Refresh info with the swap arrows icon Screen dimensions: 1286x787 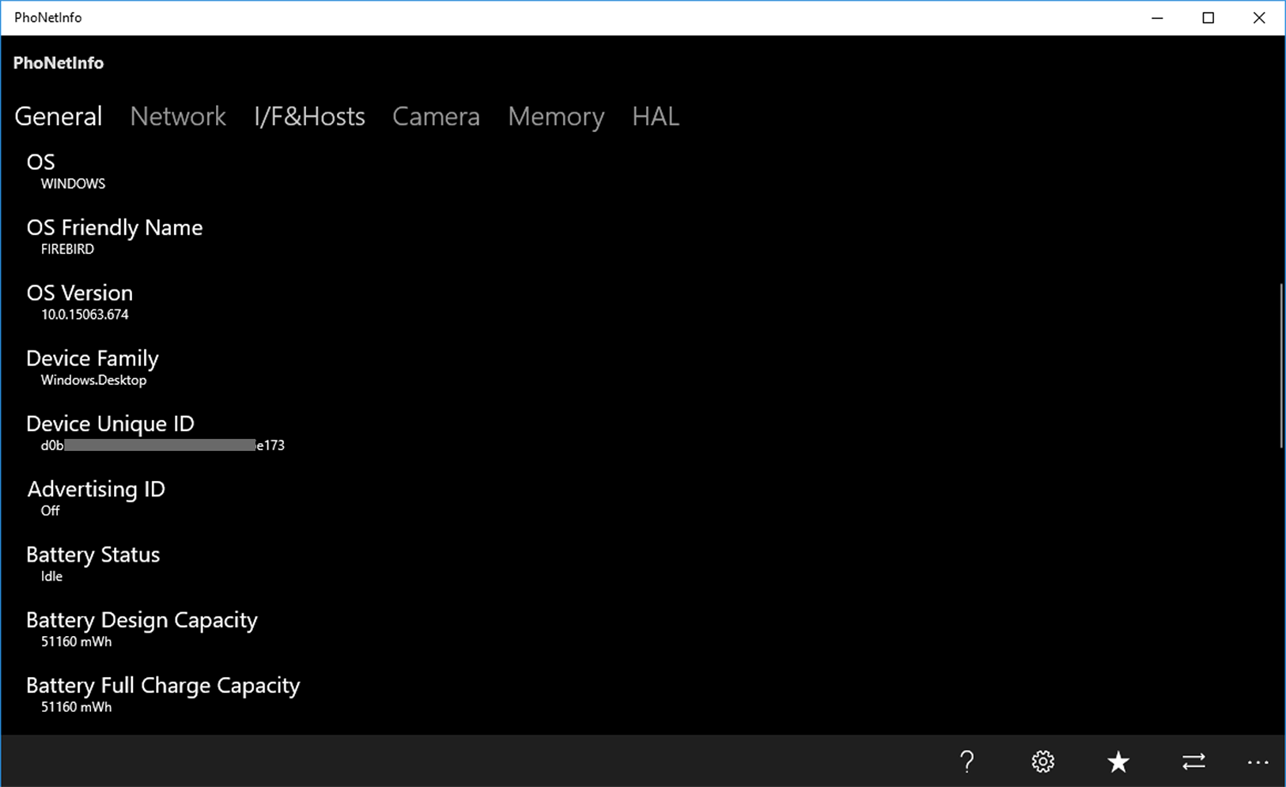click(1193, 761)
